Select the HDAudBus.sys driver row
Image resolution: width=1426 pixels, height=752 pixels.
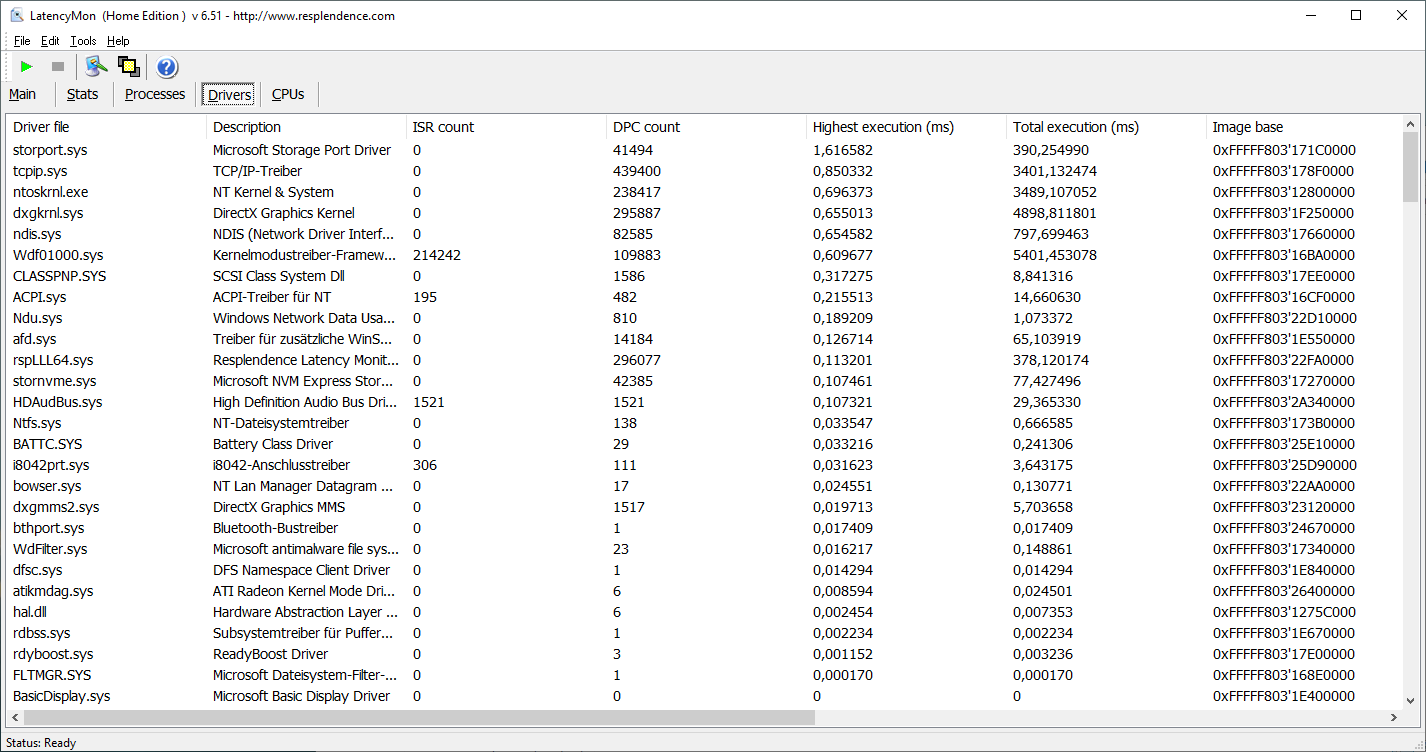[x=704, y=402]
